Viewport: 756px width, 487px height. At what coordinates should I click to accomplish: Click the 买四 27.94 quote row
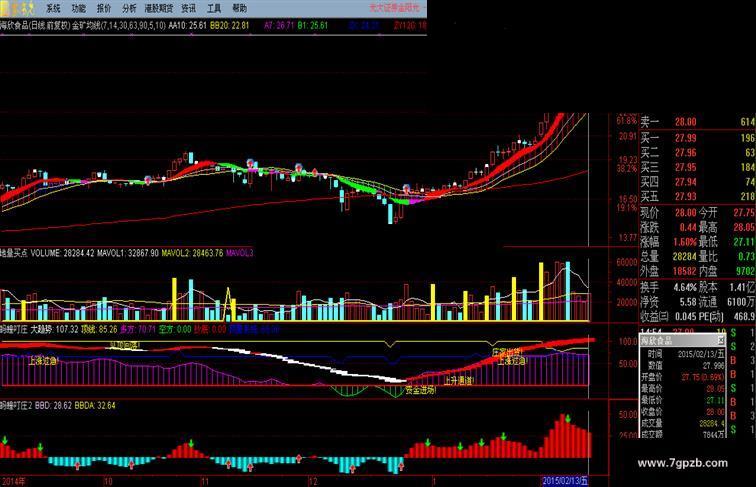(697, 181)
